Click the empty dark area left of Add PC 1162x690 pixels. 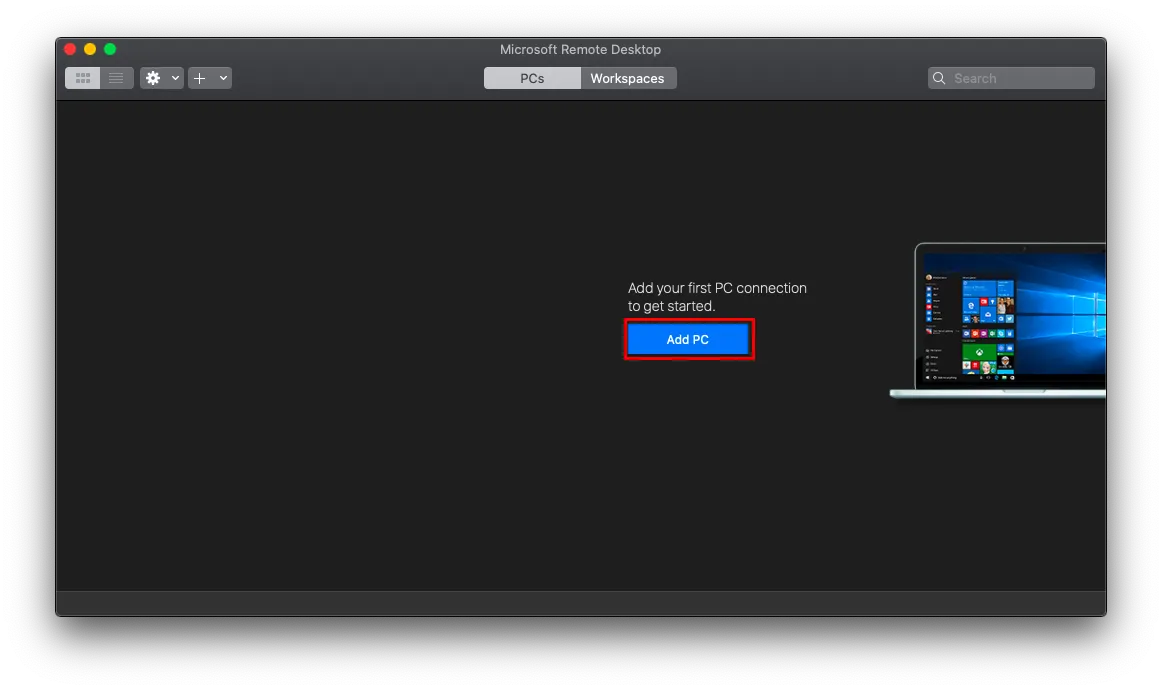330,340
